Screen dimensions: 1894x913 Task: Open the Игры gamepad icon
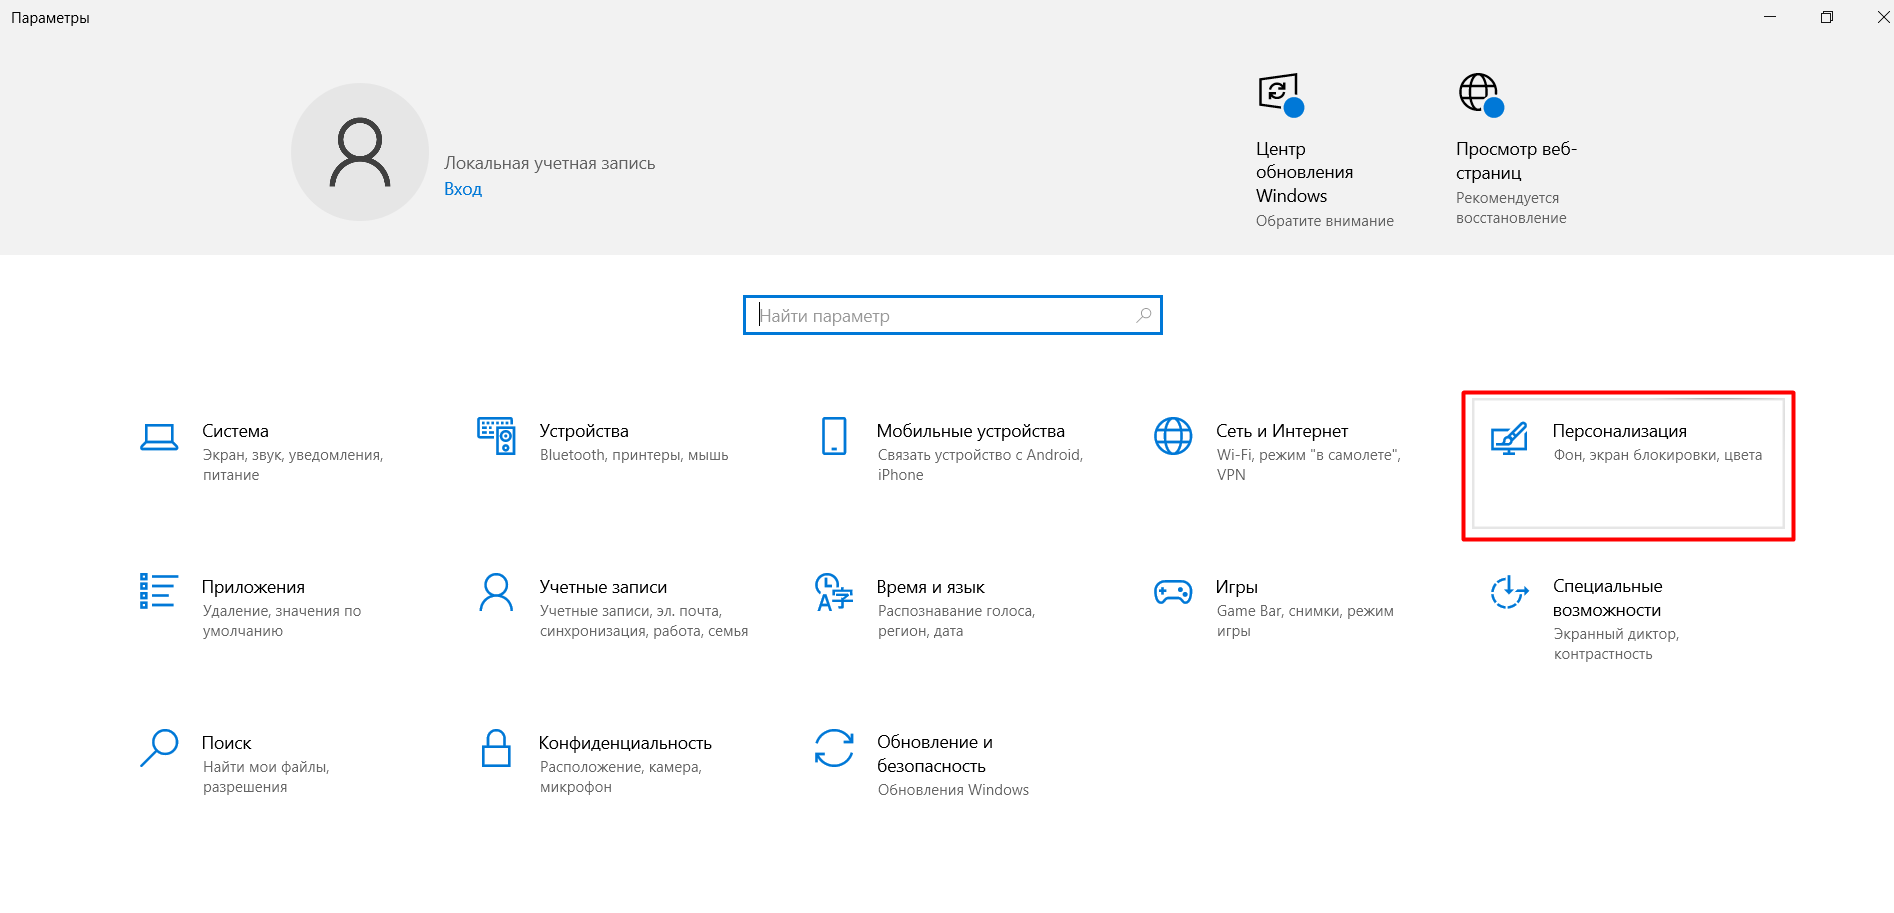coord(1173,592)
